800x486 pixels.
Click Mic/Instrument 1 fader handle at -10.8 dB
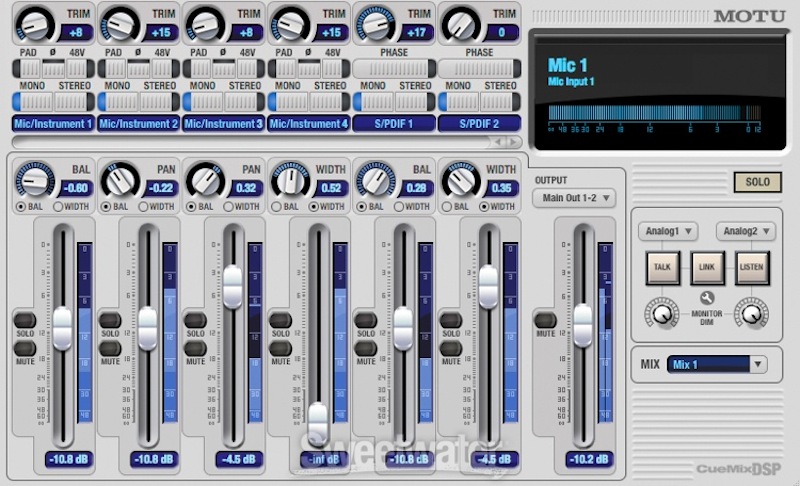[x=62, y=328]
